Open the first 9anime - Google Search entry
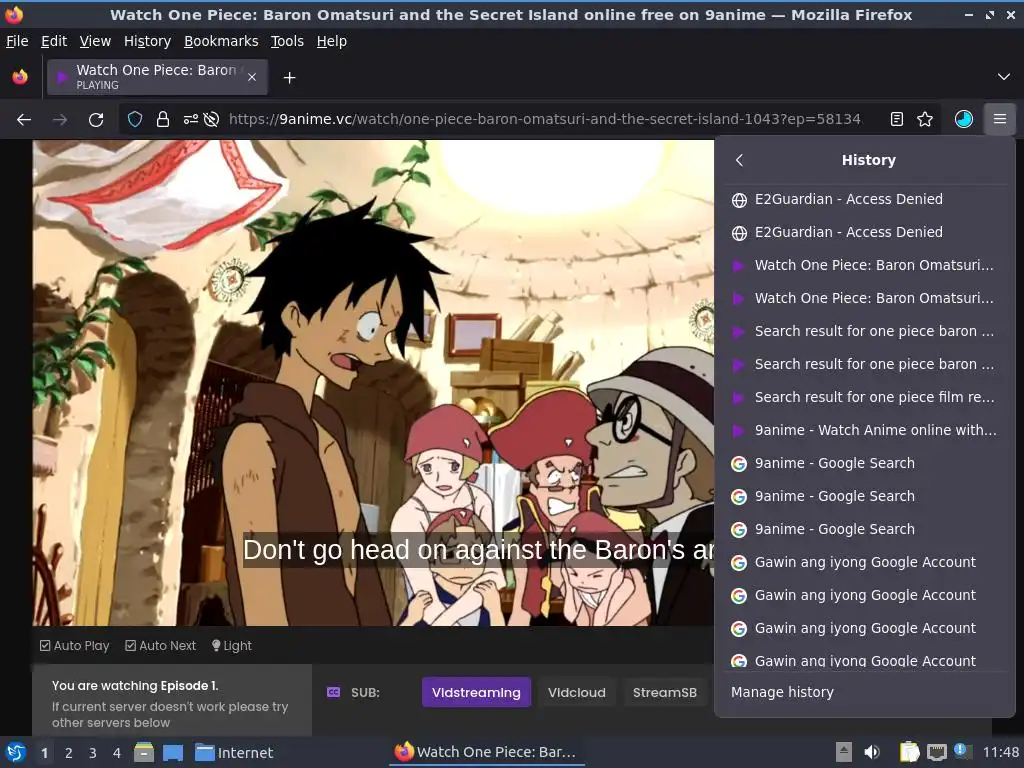Image resolution: width=1024 pixels, height=768 pixels. pos(865,463)
